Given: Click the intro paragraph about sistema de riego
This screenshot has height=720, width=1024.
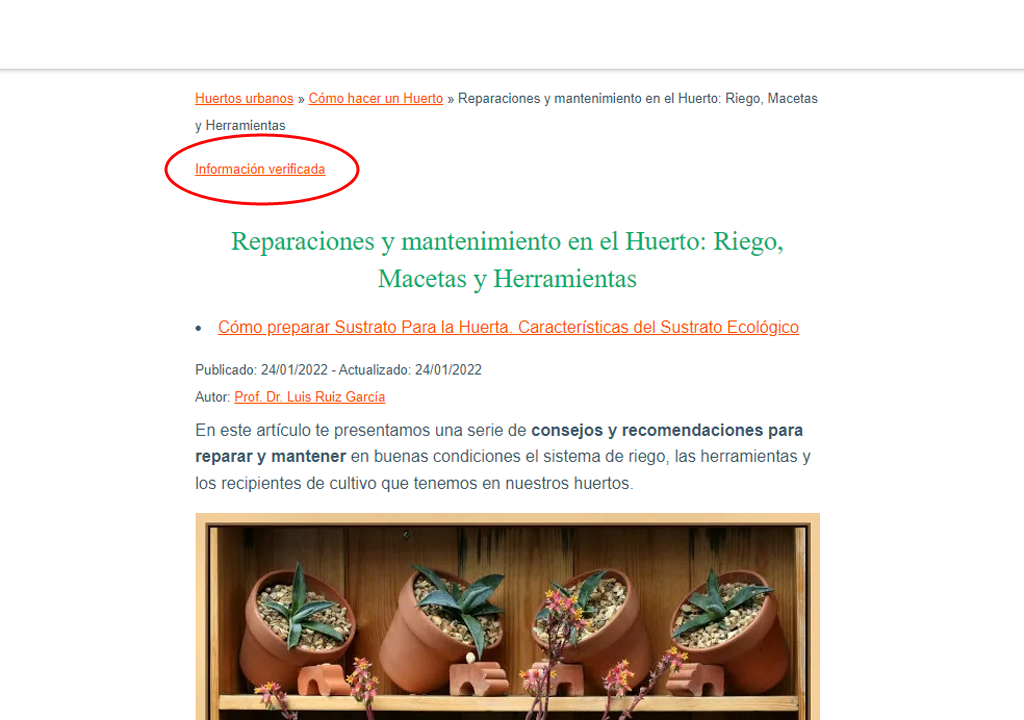Looking at the screenshot, I should pyautogui.click(x=503, y=457).
